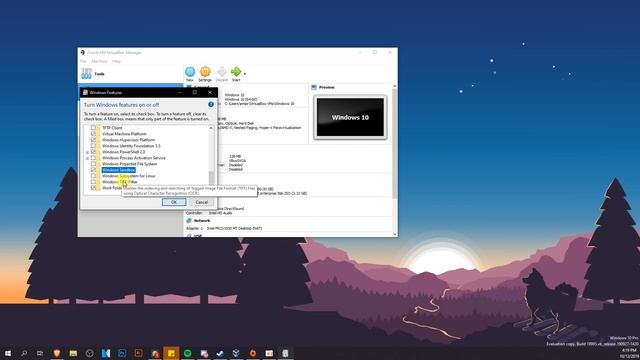The height and width of the screenshot is (360, 640).
Task: Enable Windows Subsystem for Linux checkbox
Action: tap(93, 176)
